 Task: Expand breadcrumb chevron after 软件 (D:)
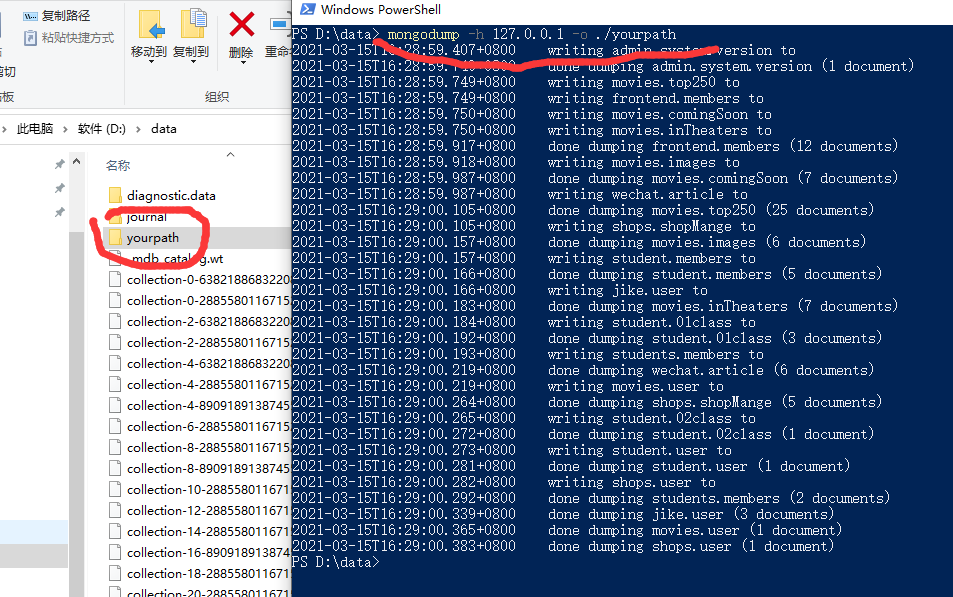(x=139, y=129)
